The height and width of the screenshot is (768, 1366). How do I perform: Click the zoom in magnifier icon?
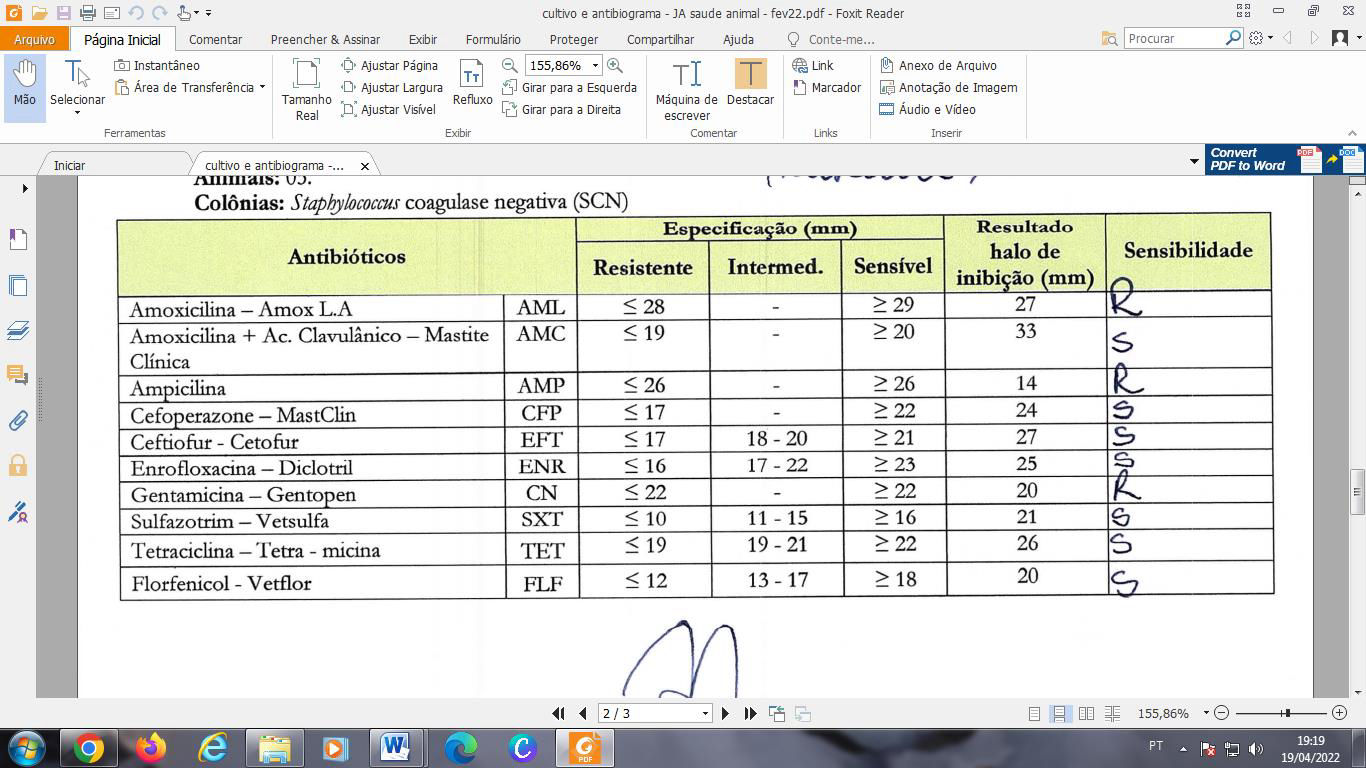click(x=614, y=65)
